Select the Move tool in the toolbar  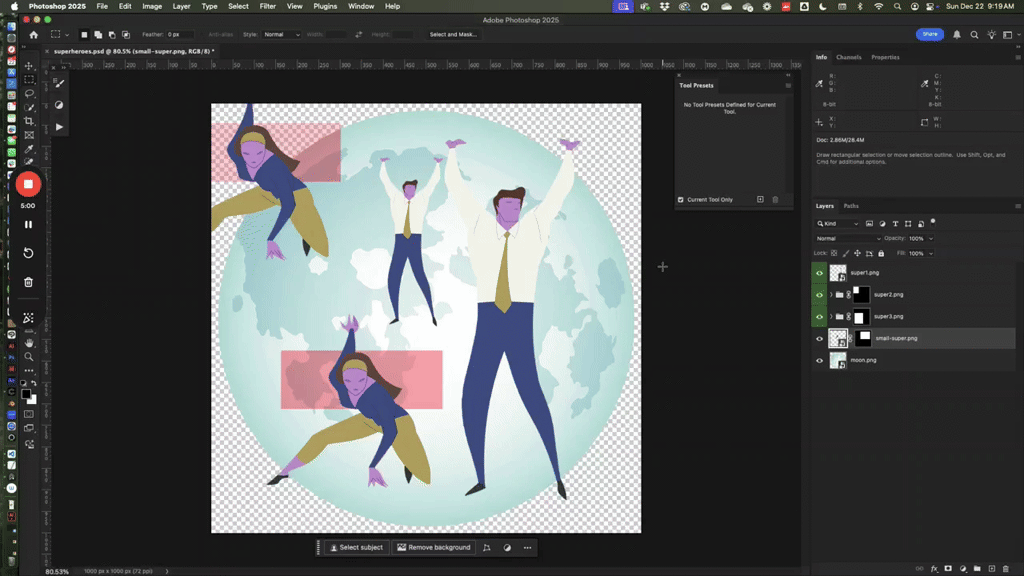pos(30,65)
